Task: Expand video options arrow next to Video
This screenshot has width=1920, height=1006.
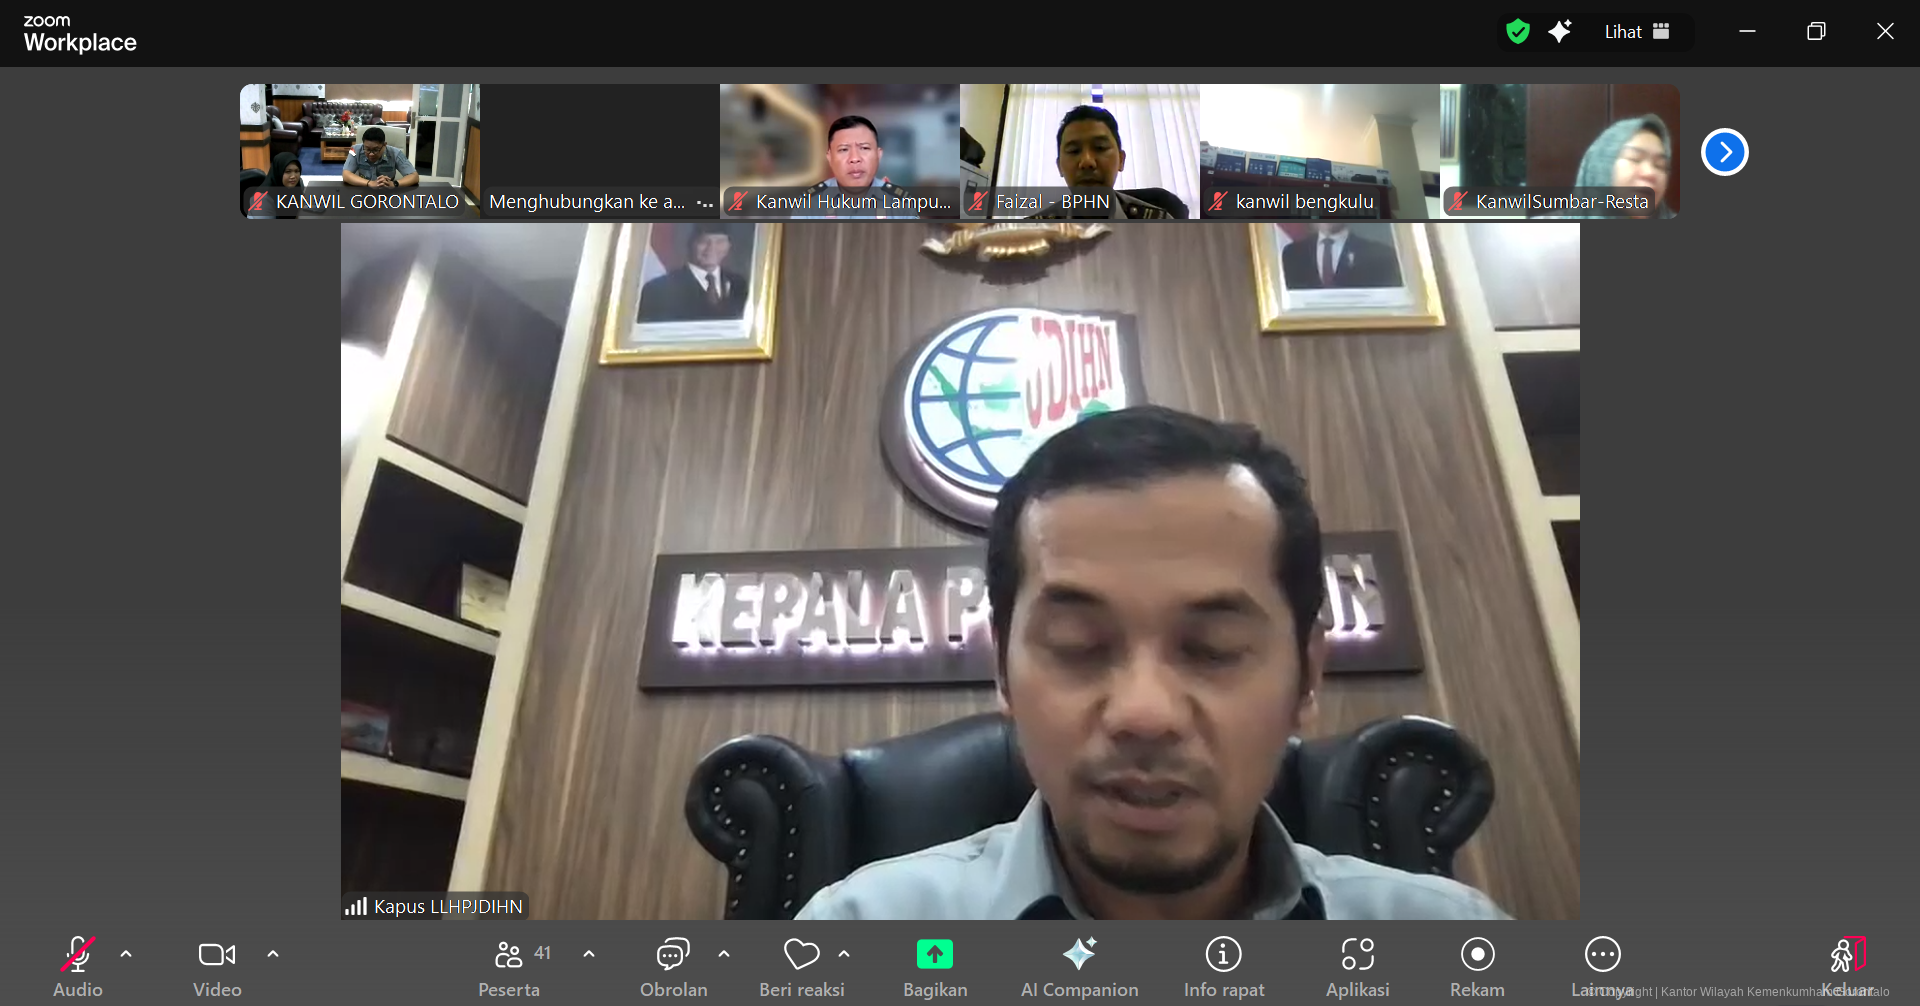Action: (273, 954)
